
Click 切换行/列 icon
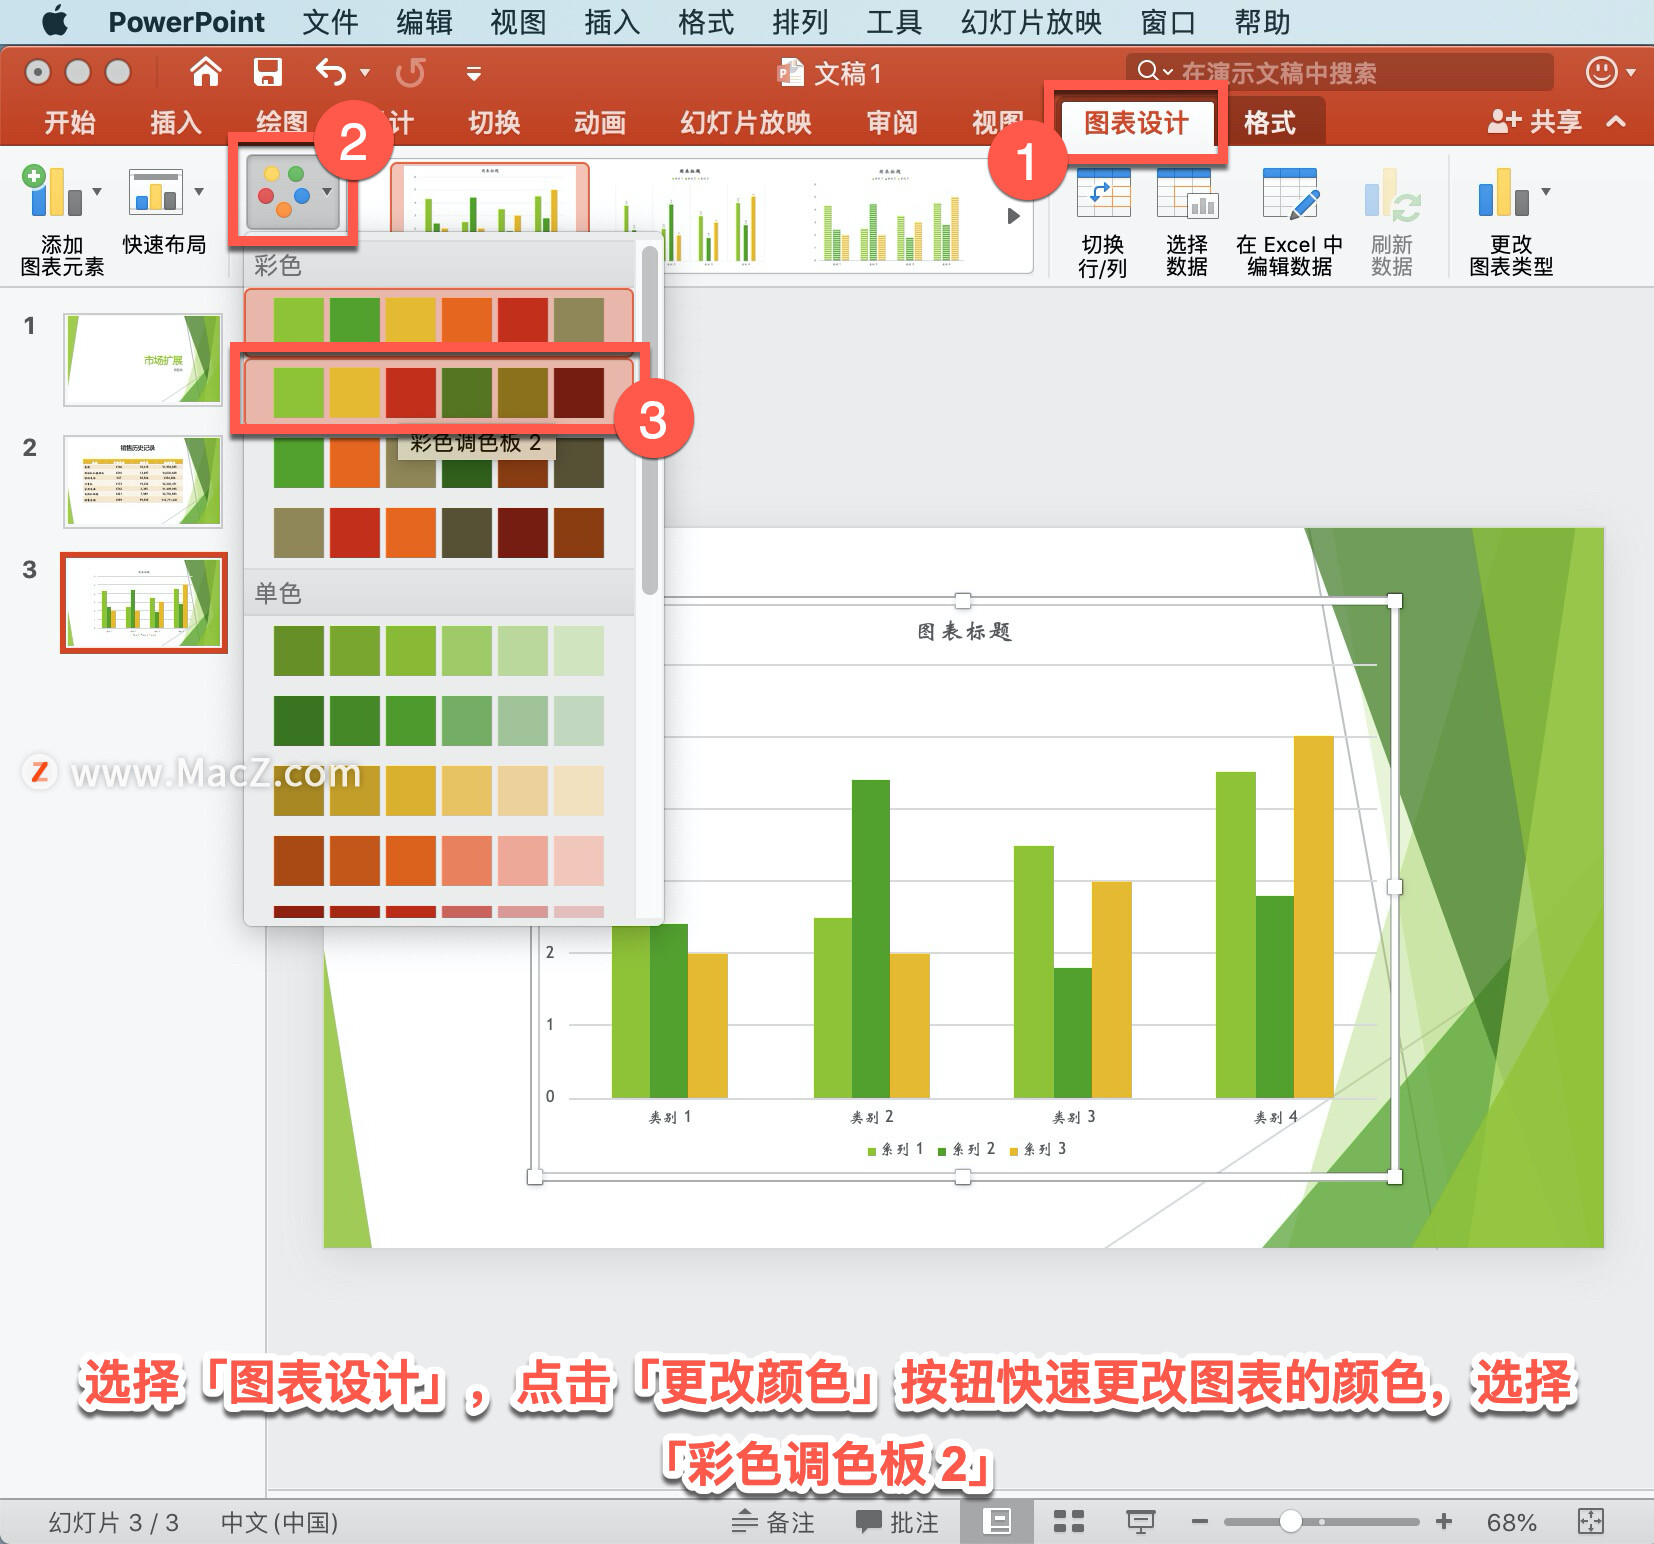tap(1103, 193)
